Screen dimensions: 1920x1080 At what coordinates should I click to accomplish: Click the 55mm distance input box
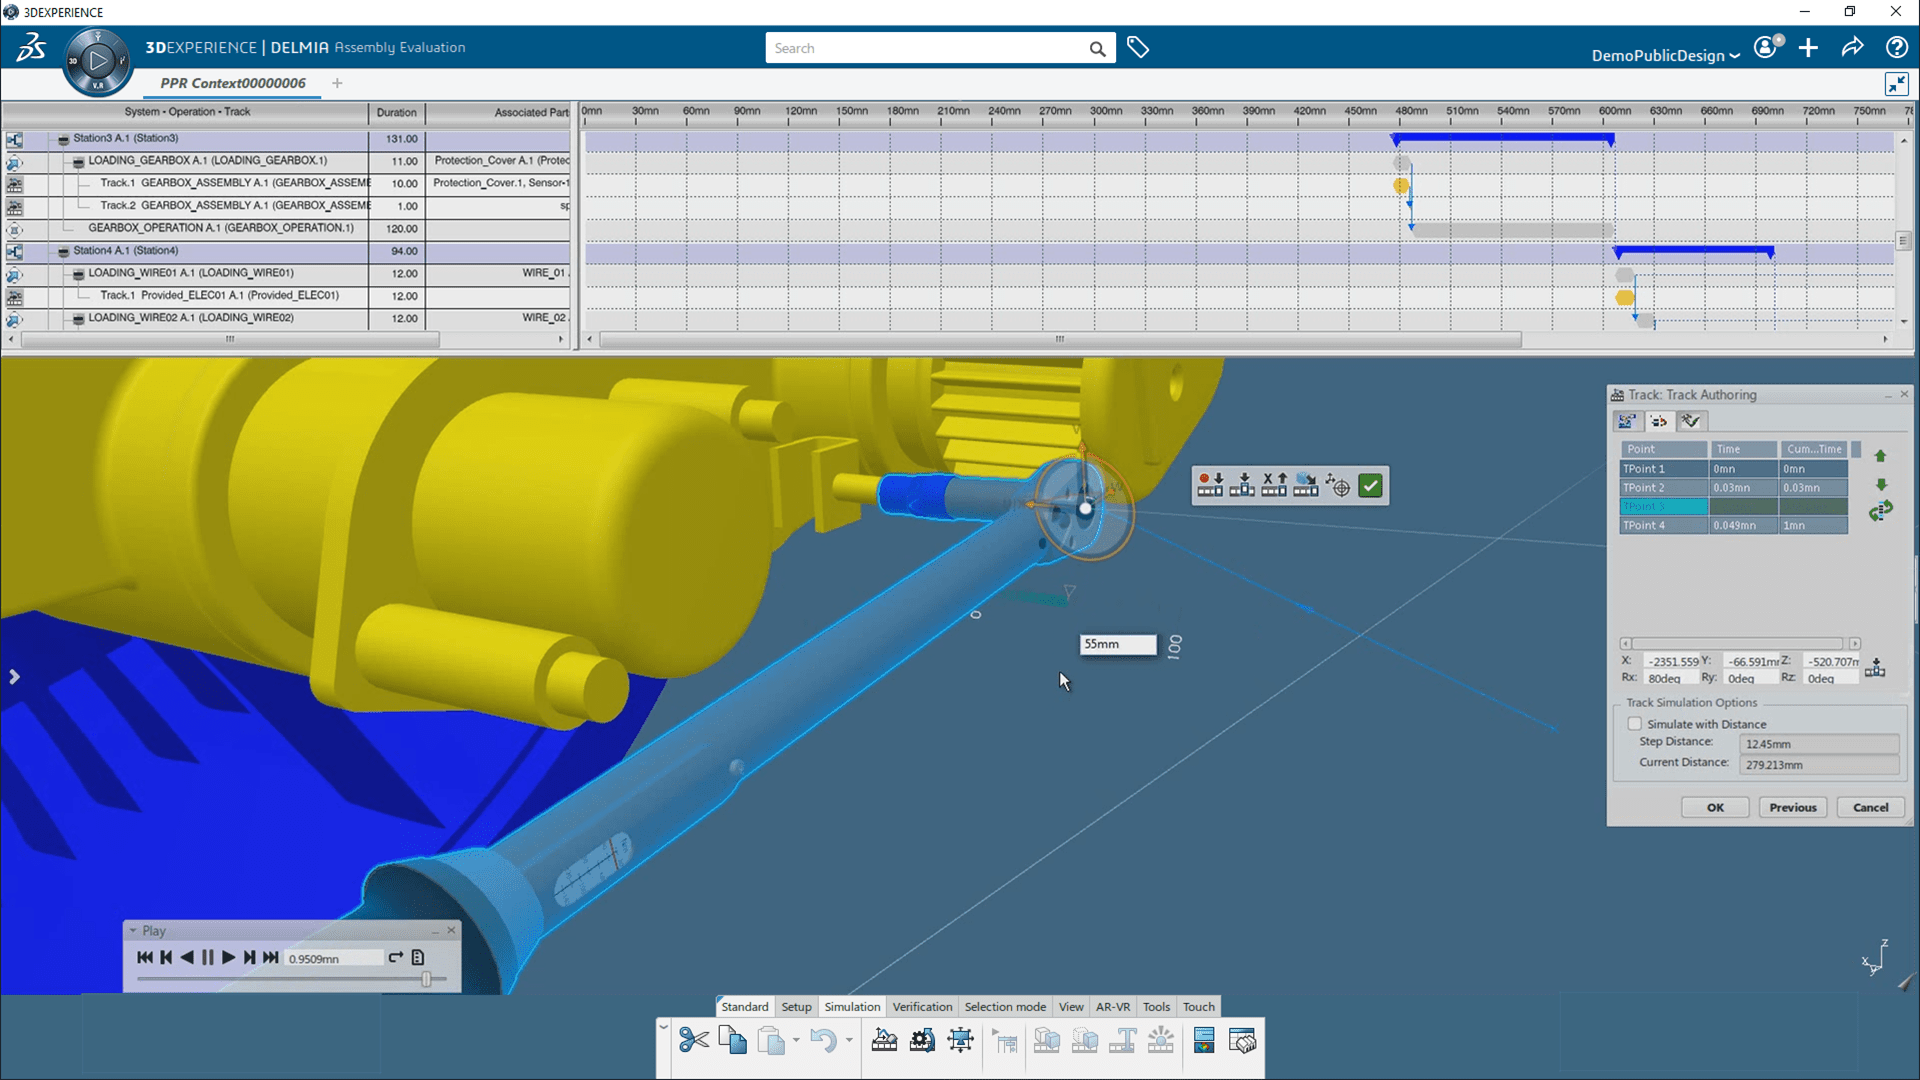[1118, 644]
